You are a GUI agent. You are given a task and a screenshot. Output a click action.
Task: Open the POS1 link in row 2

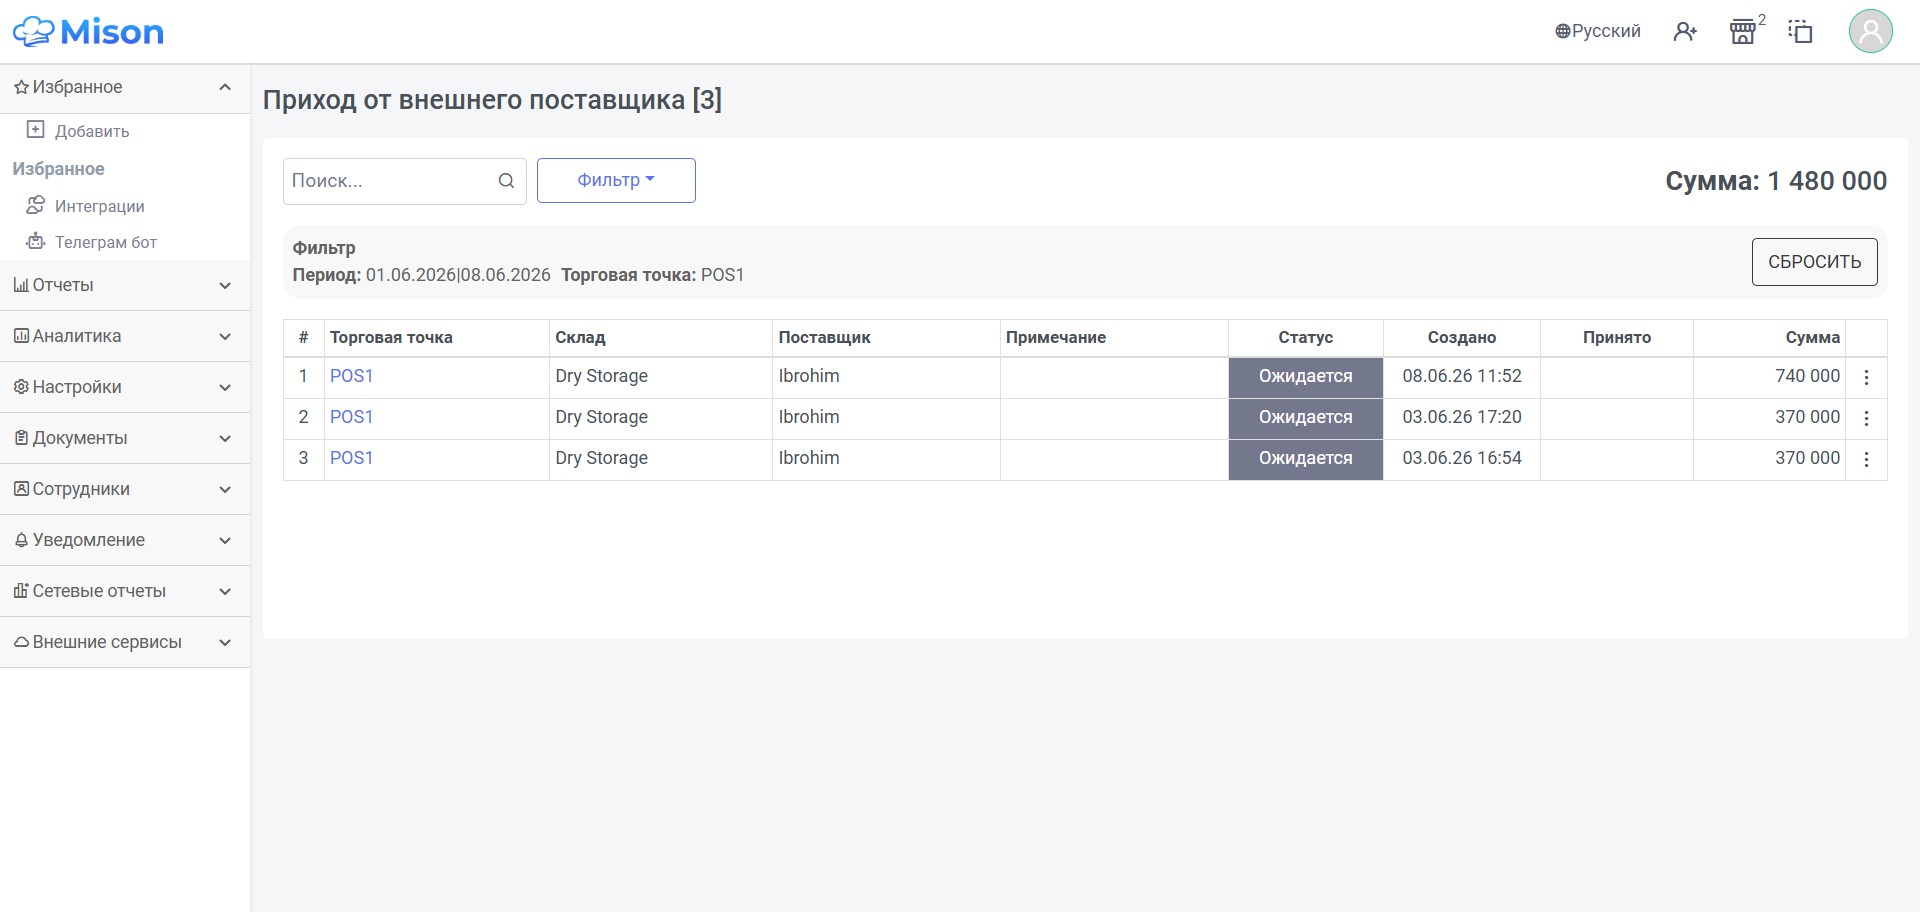[x=351, y=417]
